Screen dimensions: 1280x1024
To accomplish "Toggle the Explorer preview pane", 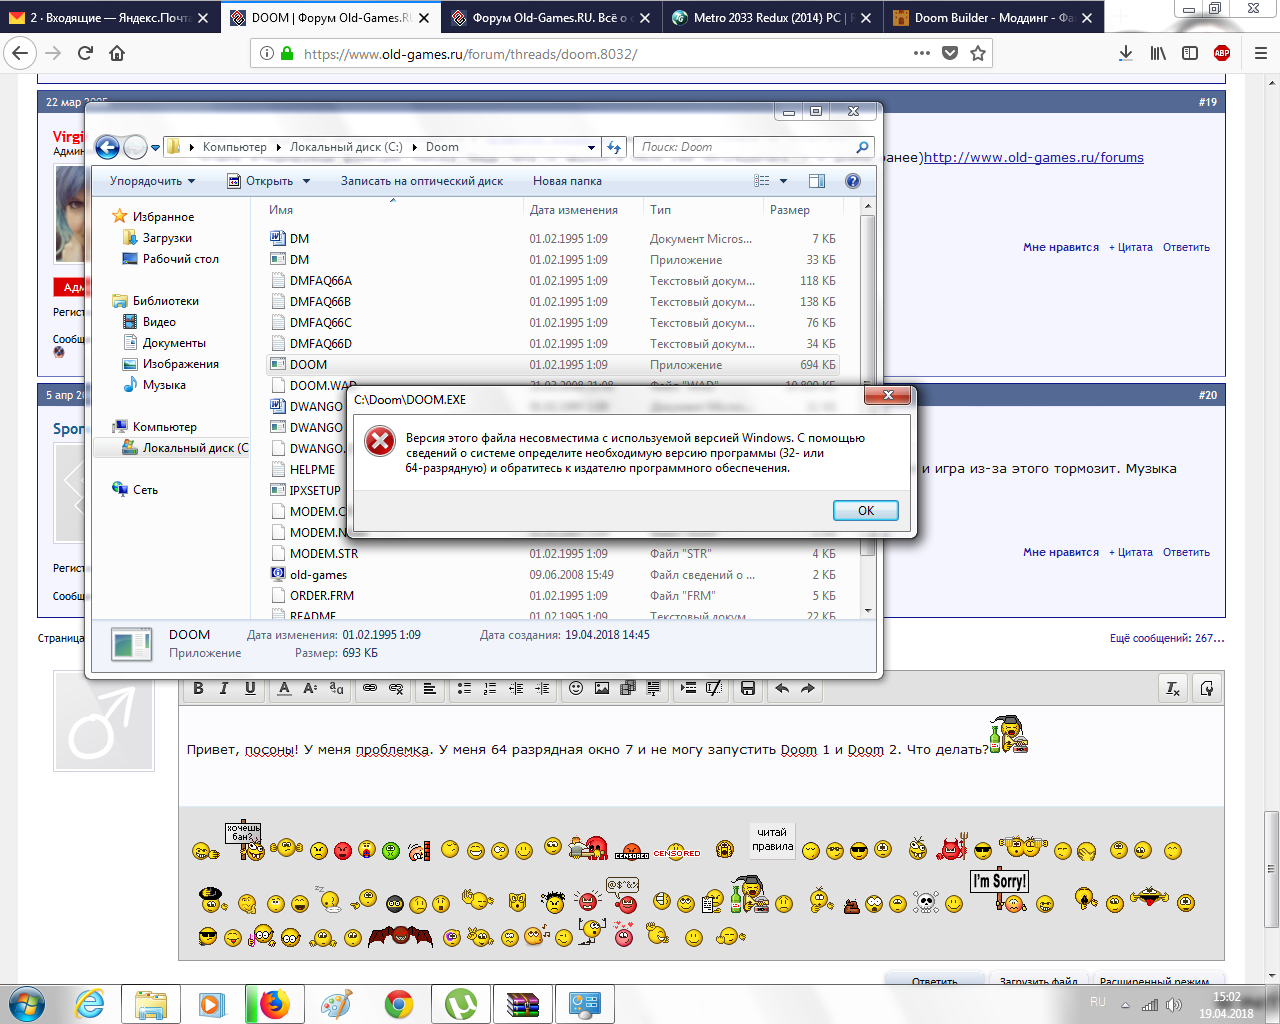I will tap(817, 181).
